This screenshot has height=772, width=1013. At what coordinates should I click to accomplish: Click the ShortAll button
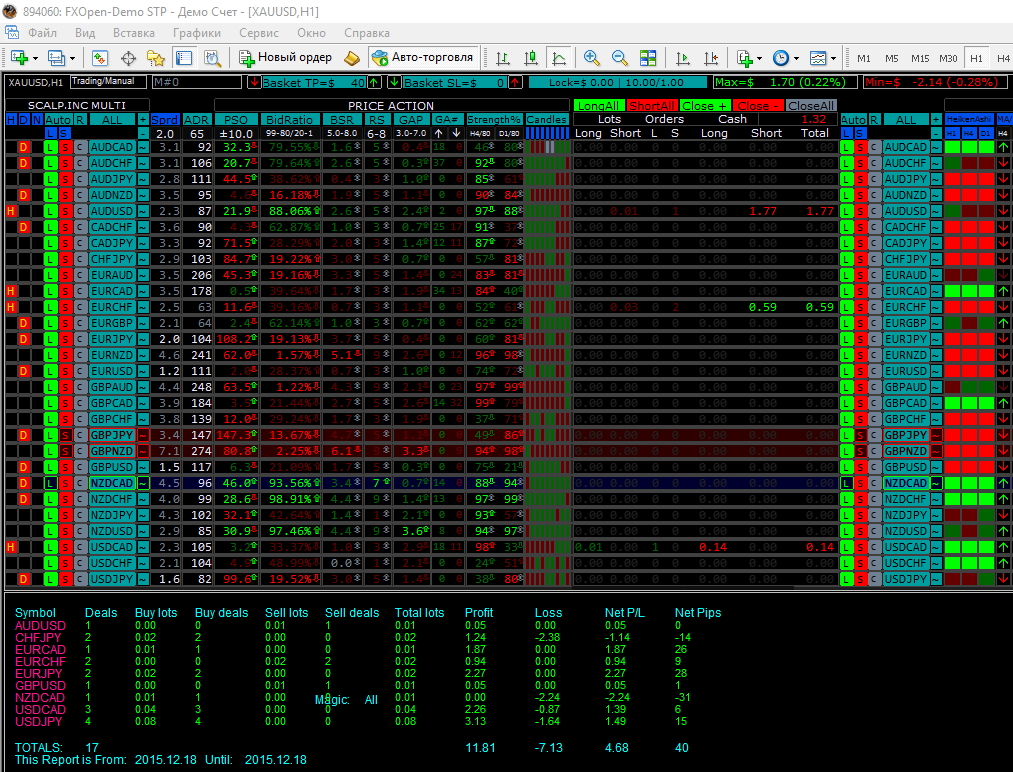click(651, 105)
